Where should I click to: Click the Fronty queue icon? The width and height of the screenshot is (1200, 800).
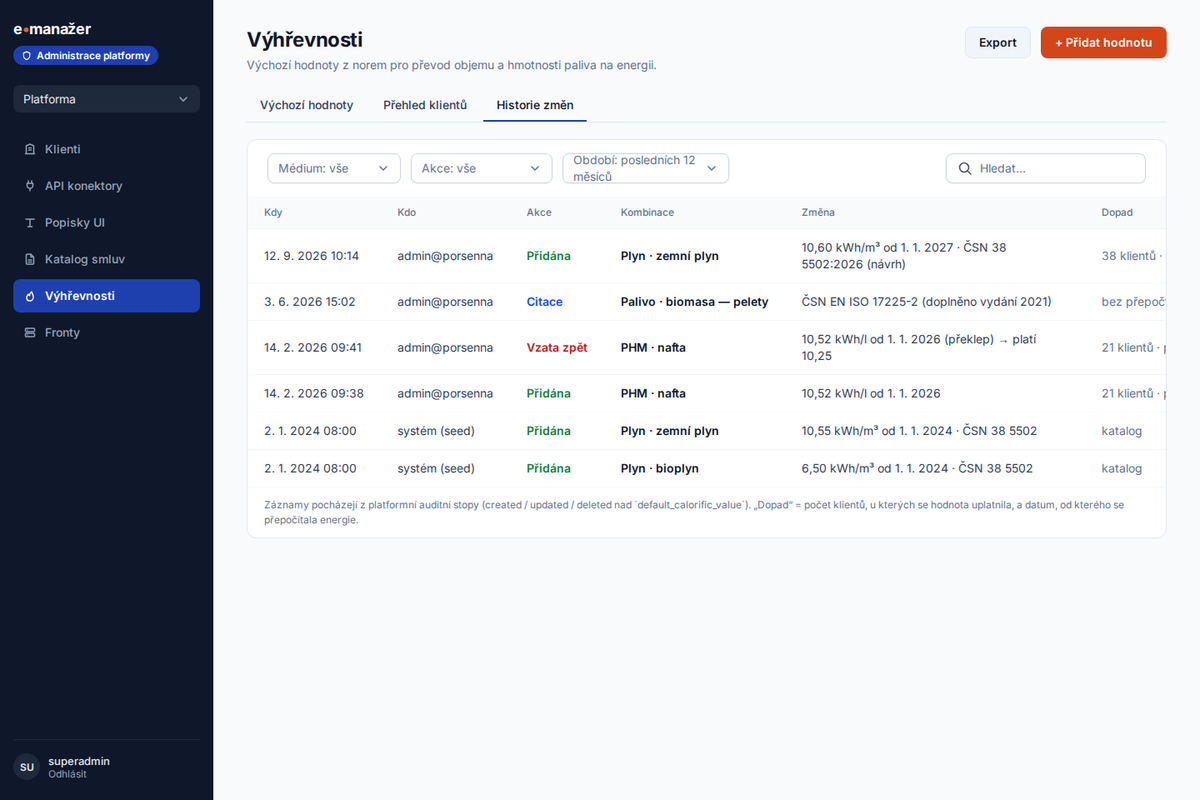tap(30, 333)
